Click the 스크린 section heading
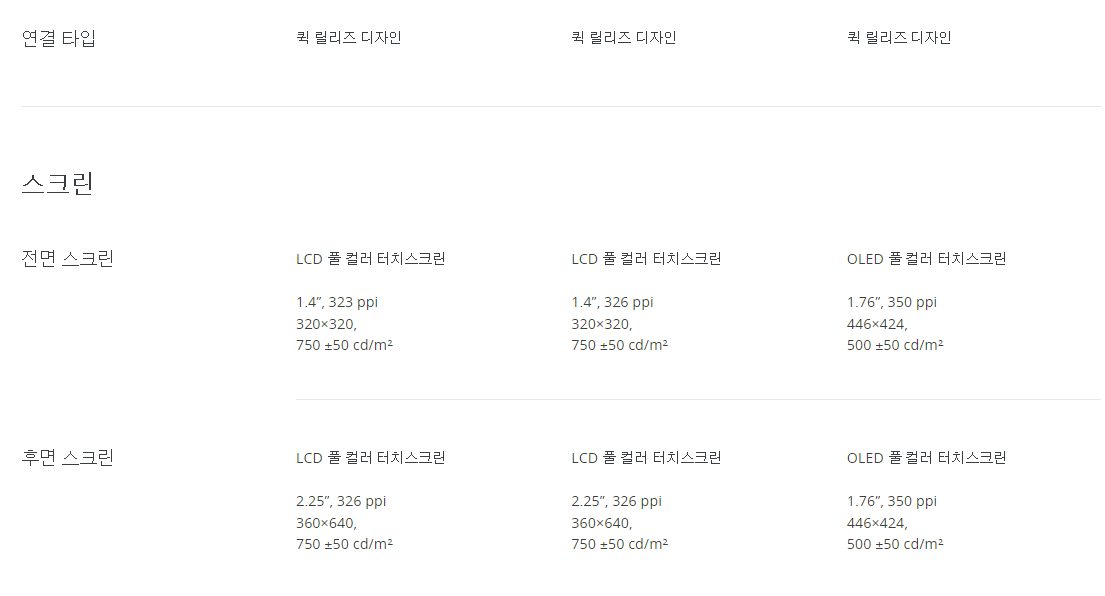Viewport: 1105px width, 596px height. pos(58,184)
